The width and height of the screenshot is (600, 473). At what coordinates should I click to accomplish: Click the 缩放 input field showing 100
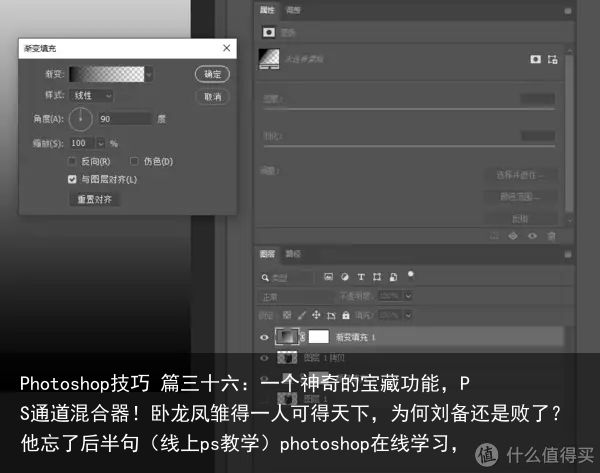[82, 143]
